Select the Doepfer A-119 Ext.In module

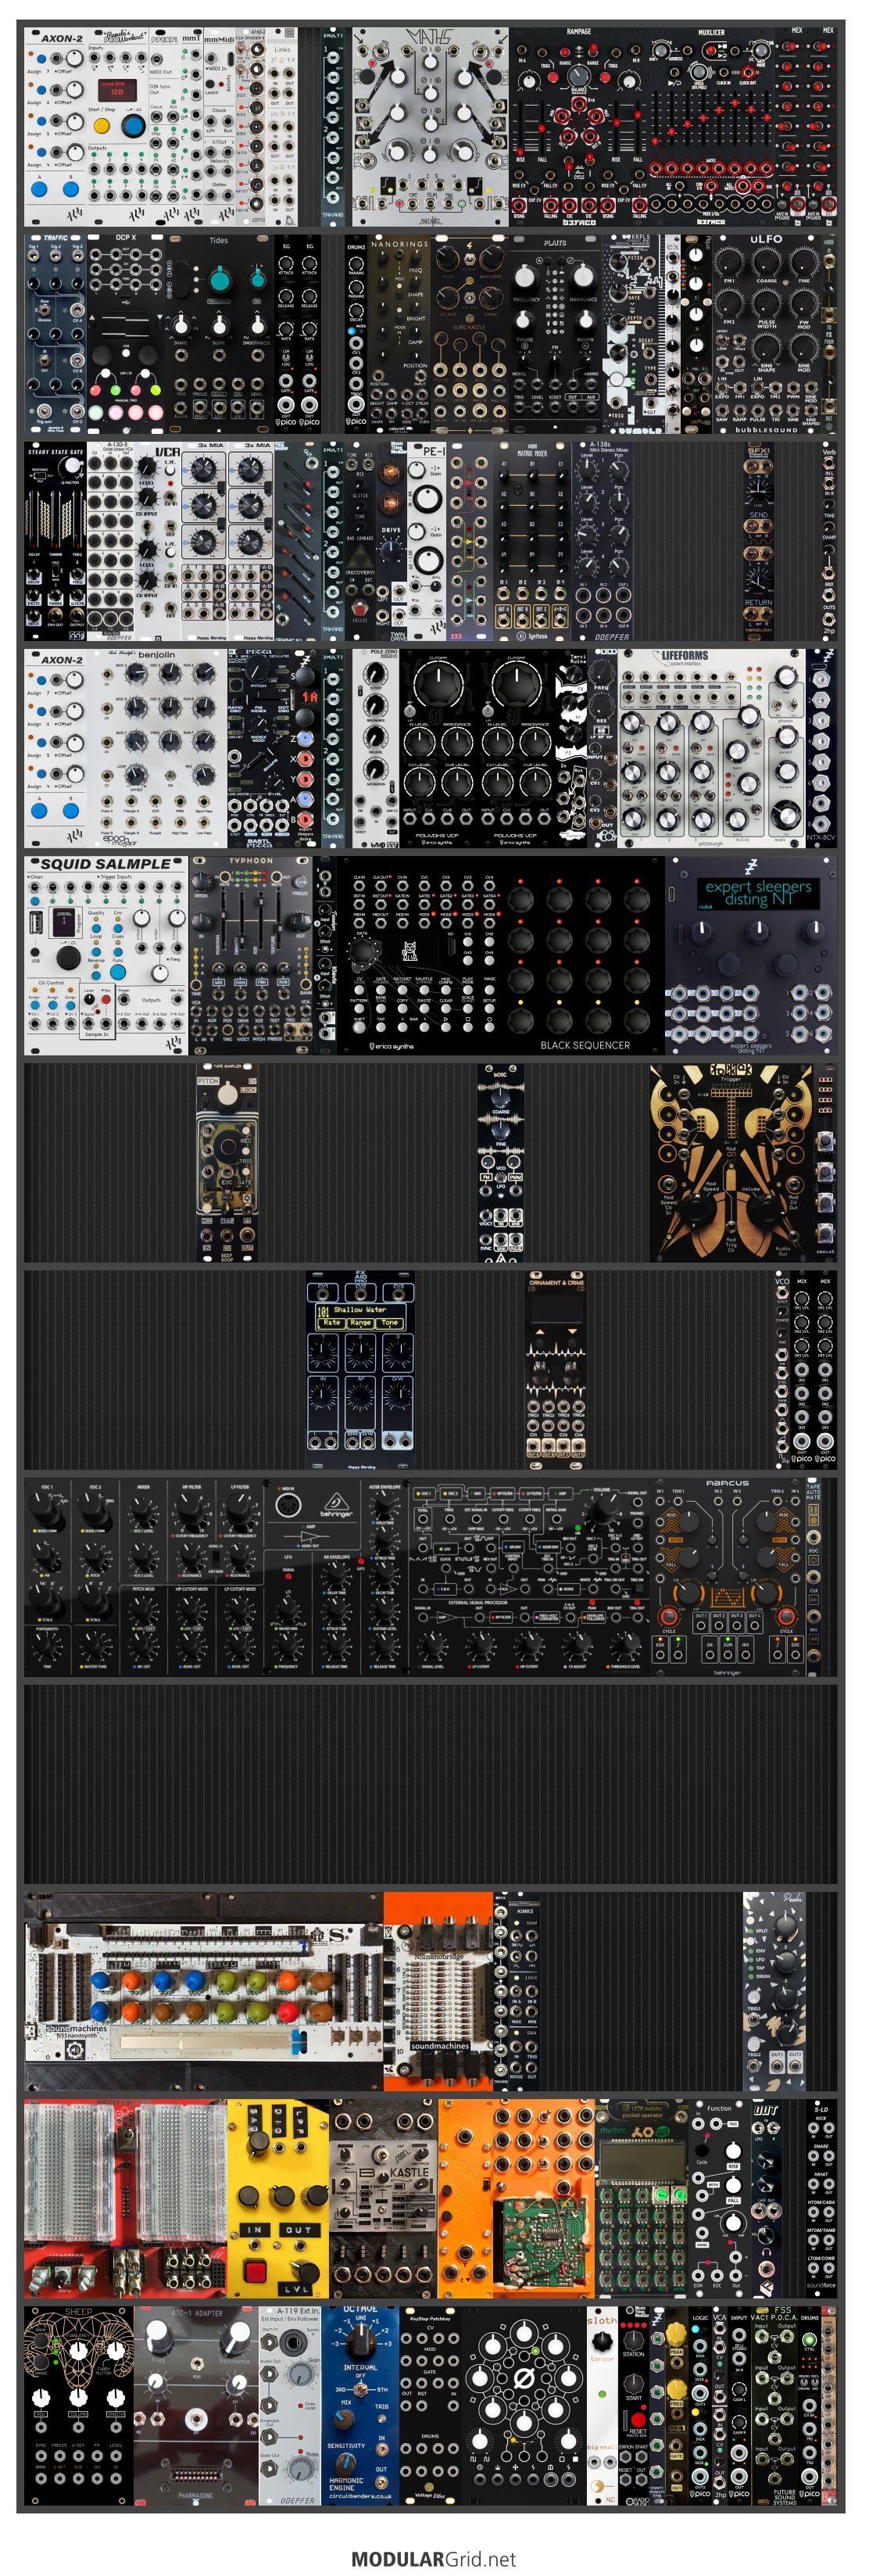point(289,2405)
